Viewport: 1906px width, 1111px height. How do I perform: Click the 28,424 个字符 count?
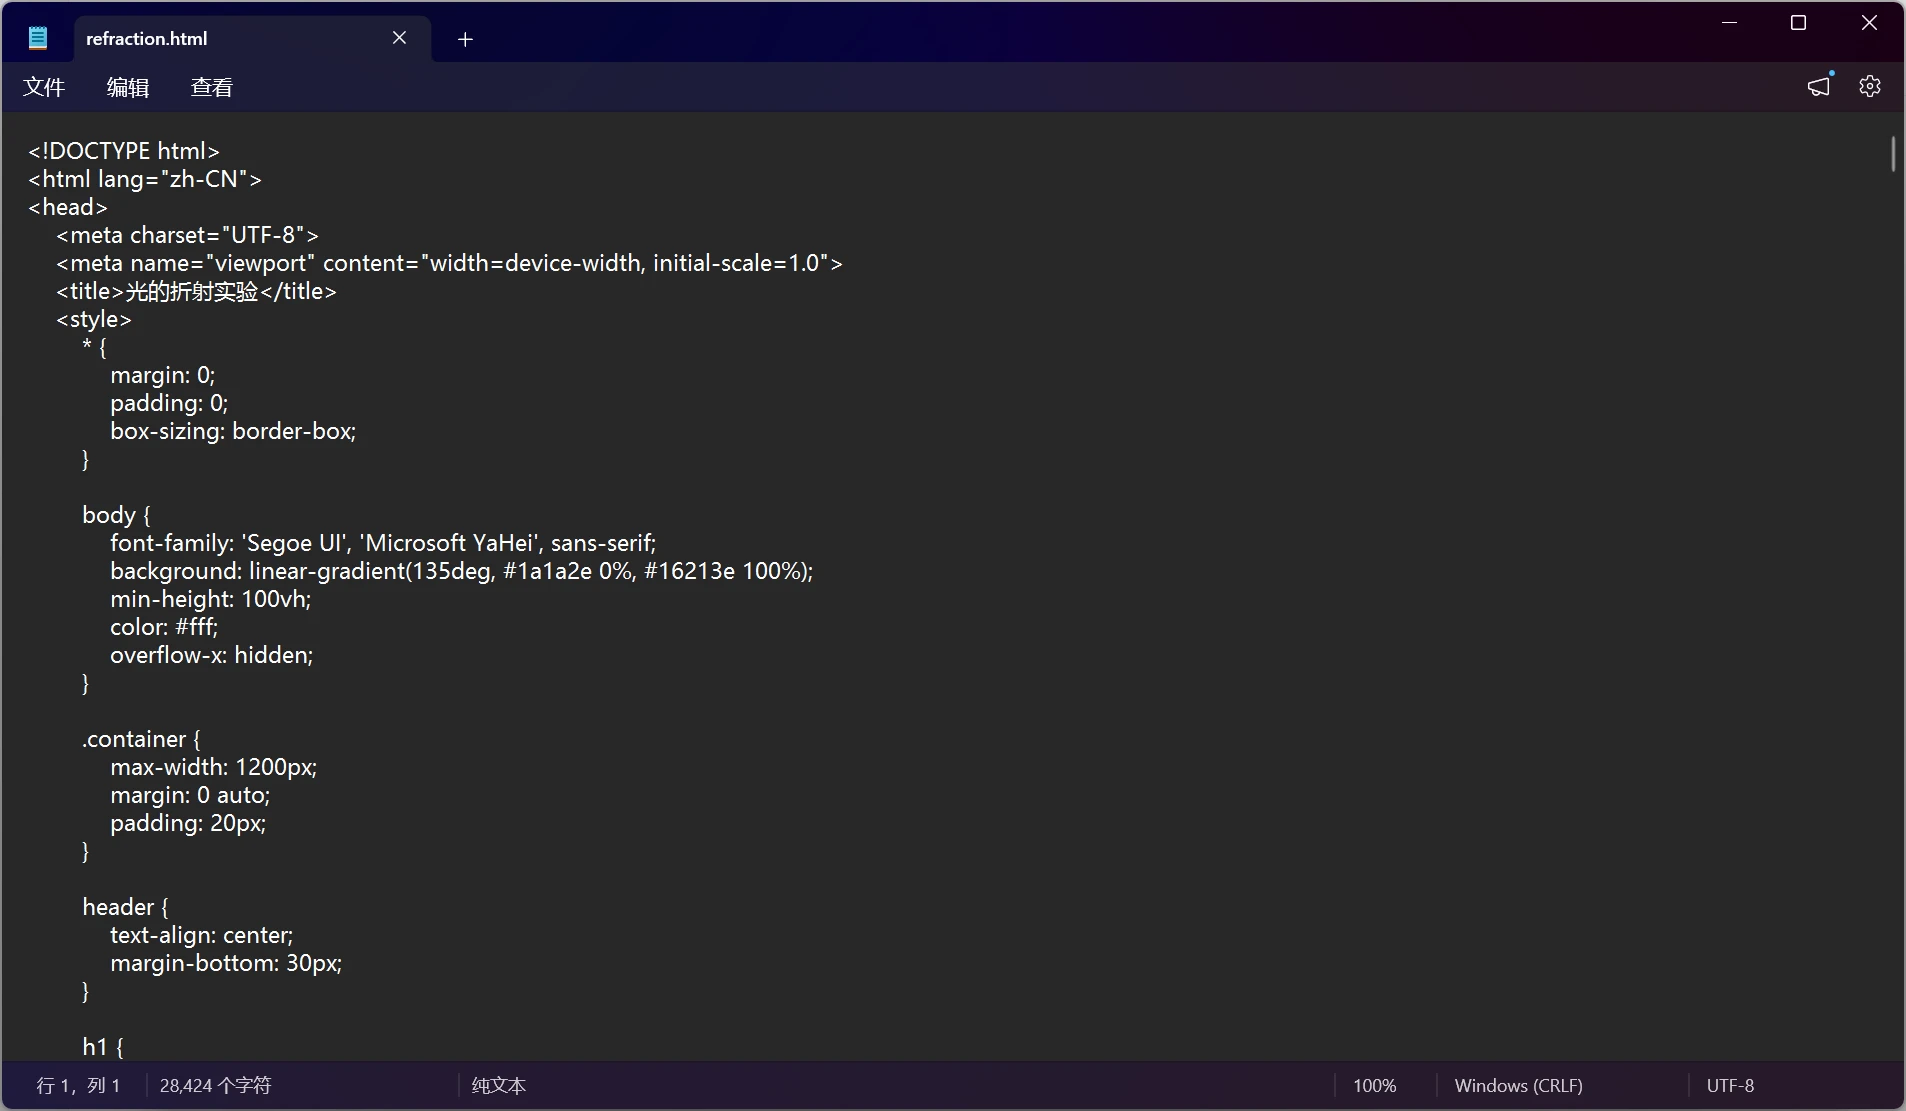tap(215, 1086)
